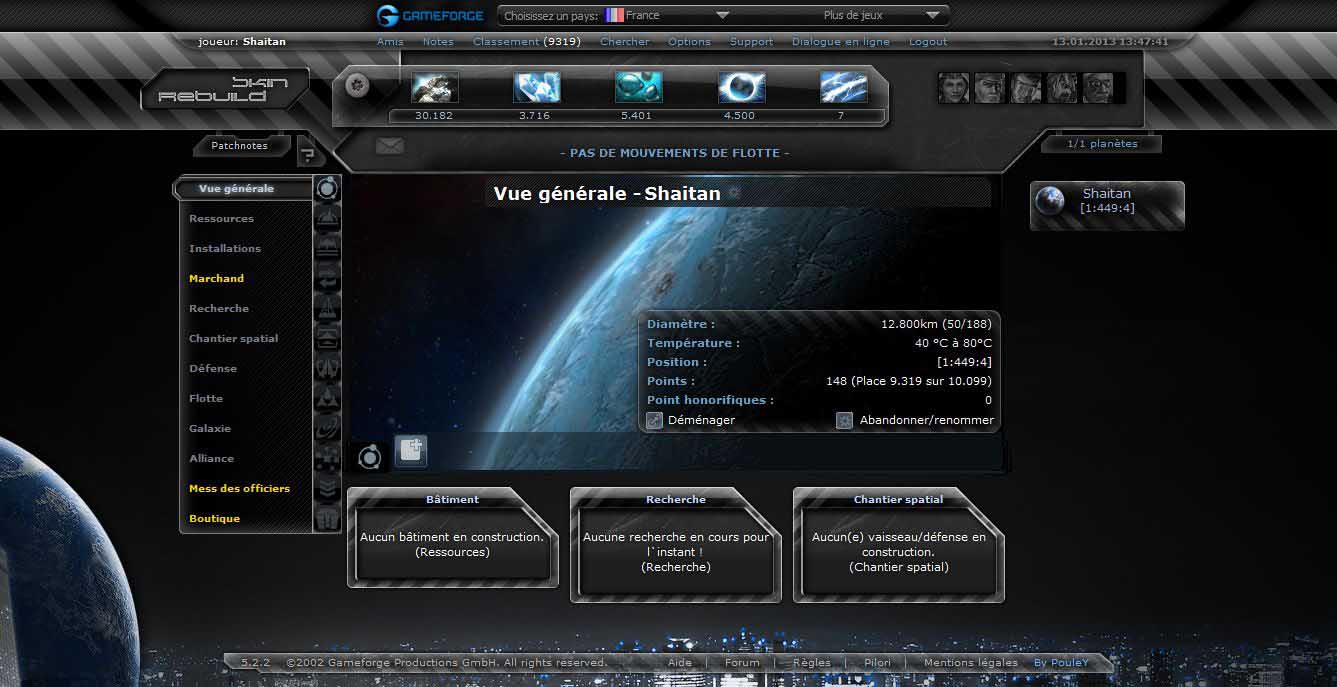Screen dimensions: 1337x687
Task: Click the icon next to Installations menu
Action: [x=328, y=248]
